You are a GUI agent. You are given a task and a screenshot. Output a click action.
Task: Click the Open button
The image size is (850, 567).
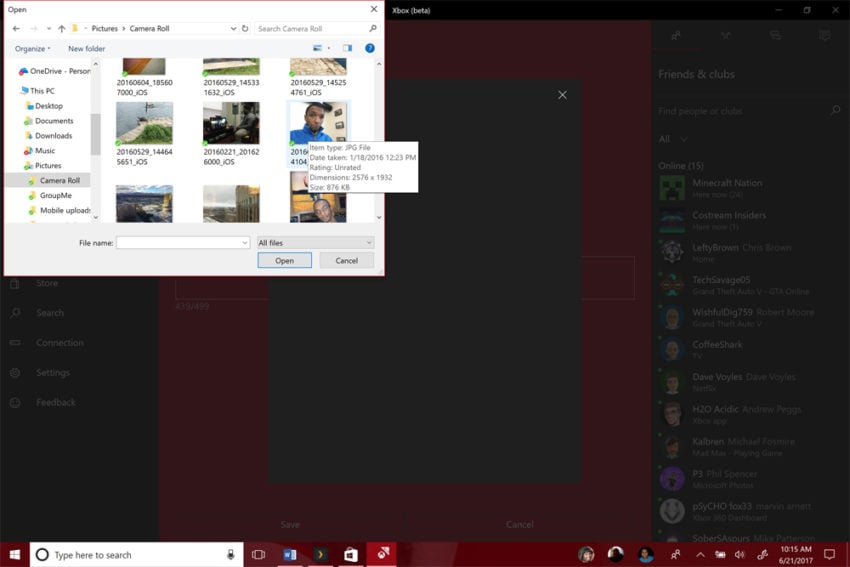pyautogui.click(x=285, y=260)
